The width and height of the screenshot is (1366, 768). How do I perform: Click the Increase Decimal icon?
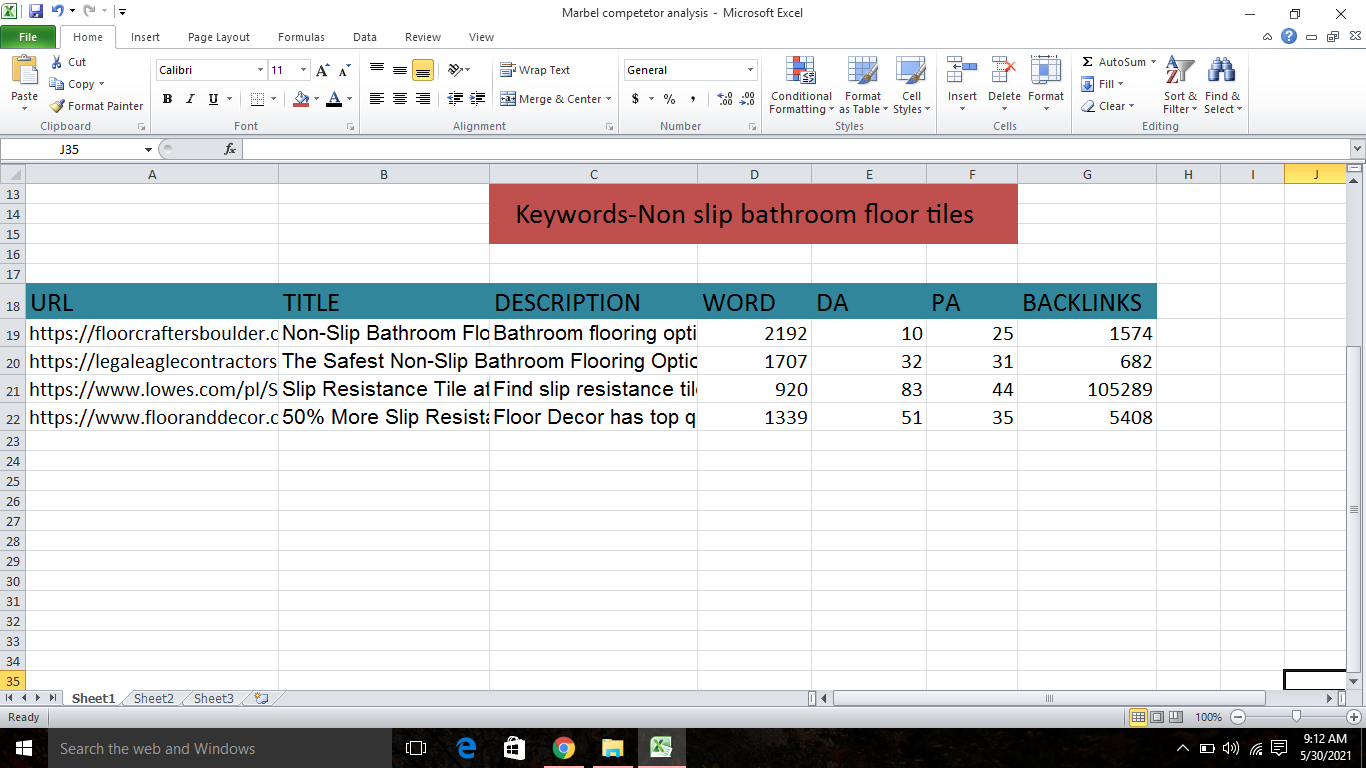click(x=725, y=99)
